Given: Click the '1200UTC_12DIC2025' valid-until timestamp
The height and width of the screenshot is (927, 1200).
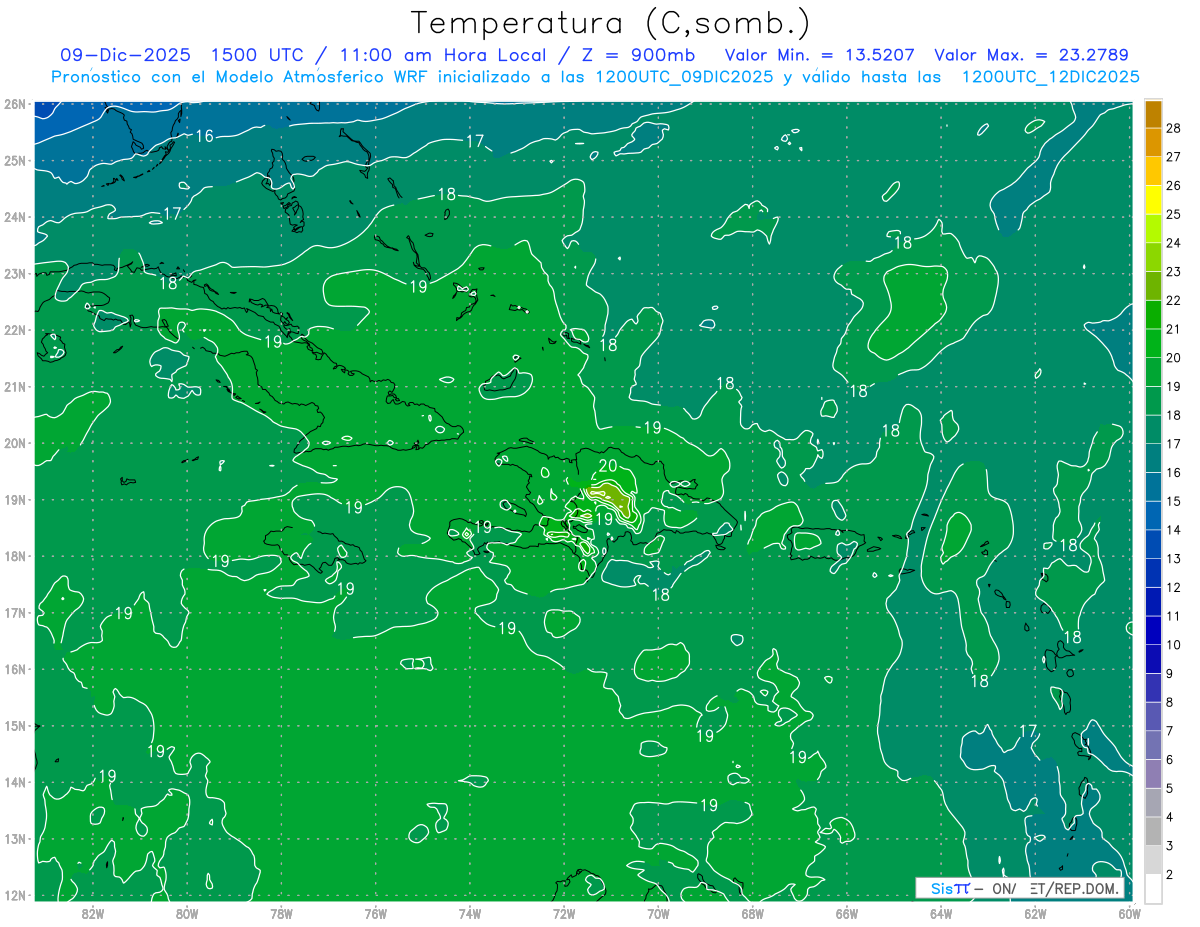Looking at the screenshot, I should pyautogui.click(x=1050, y=77).
